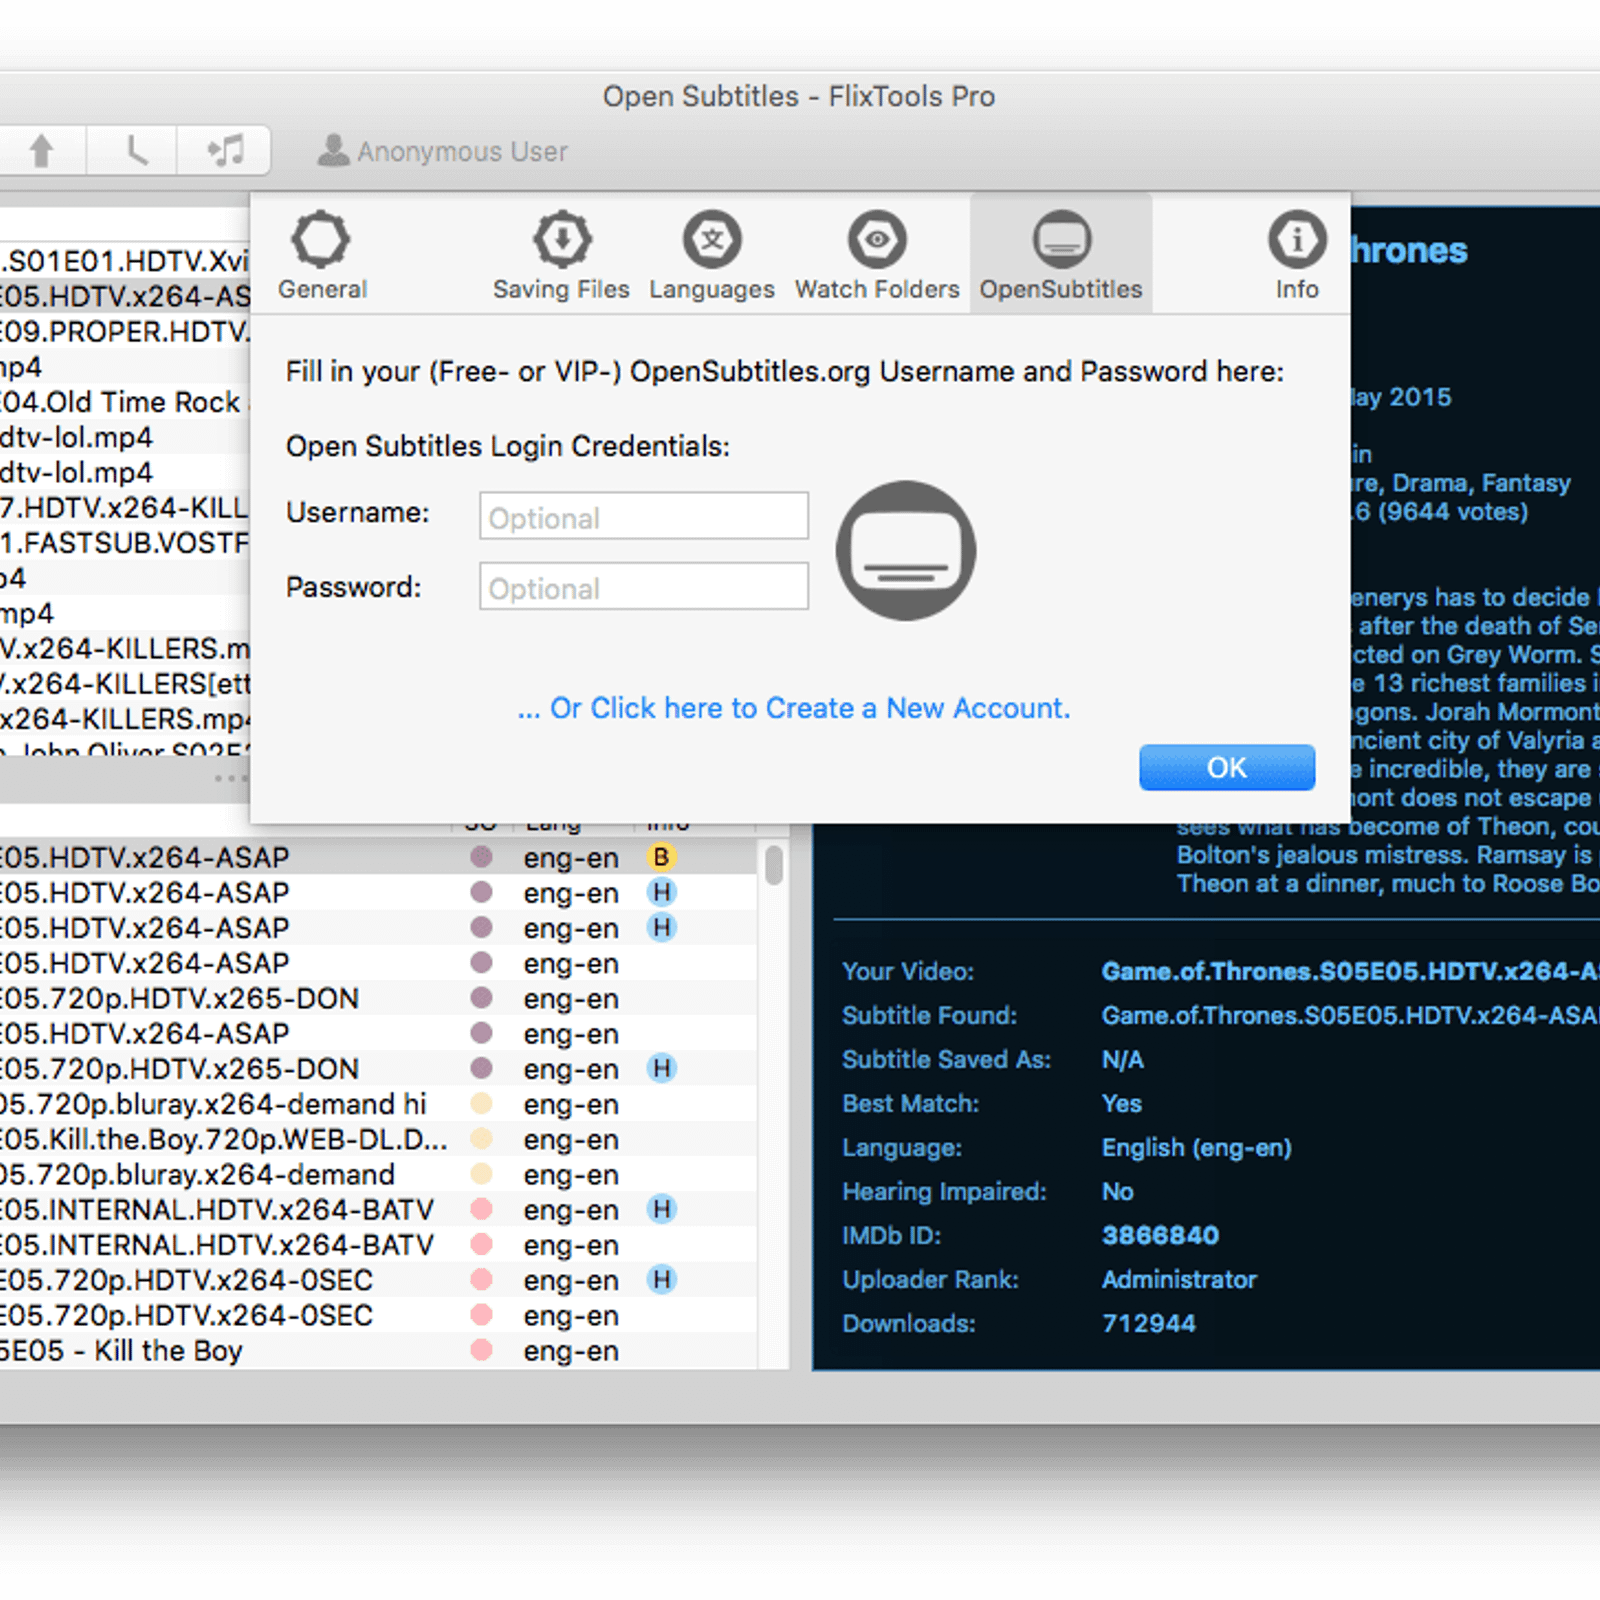Click the OpenSubtitles tab icon

tap(1061, 239)
